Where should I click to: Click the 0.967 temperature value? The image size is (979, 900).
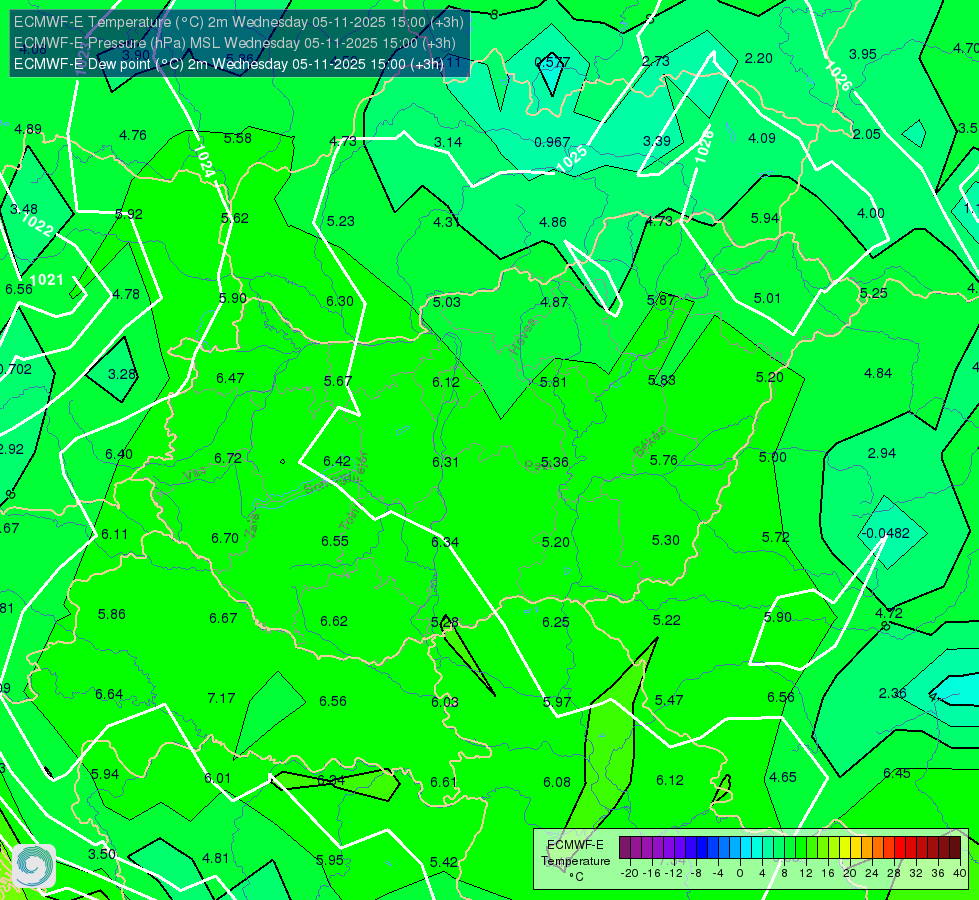click(x=552, y=142)
